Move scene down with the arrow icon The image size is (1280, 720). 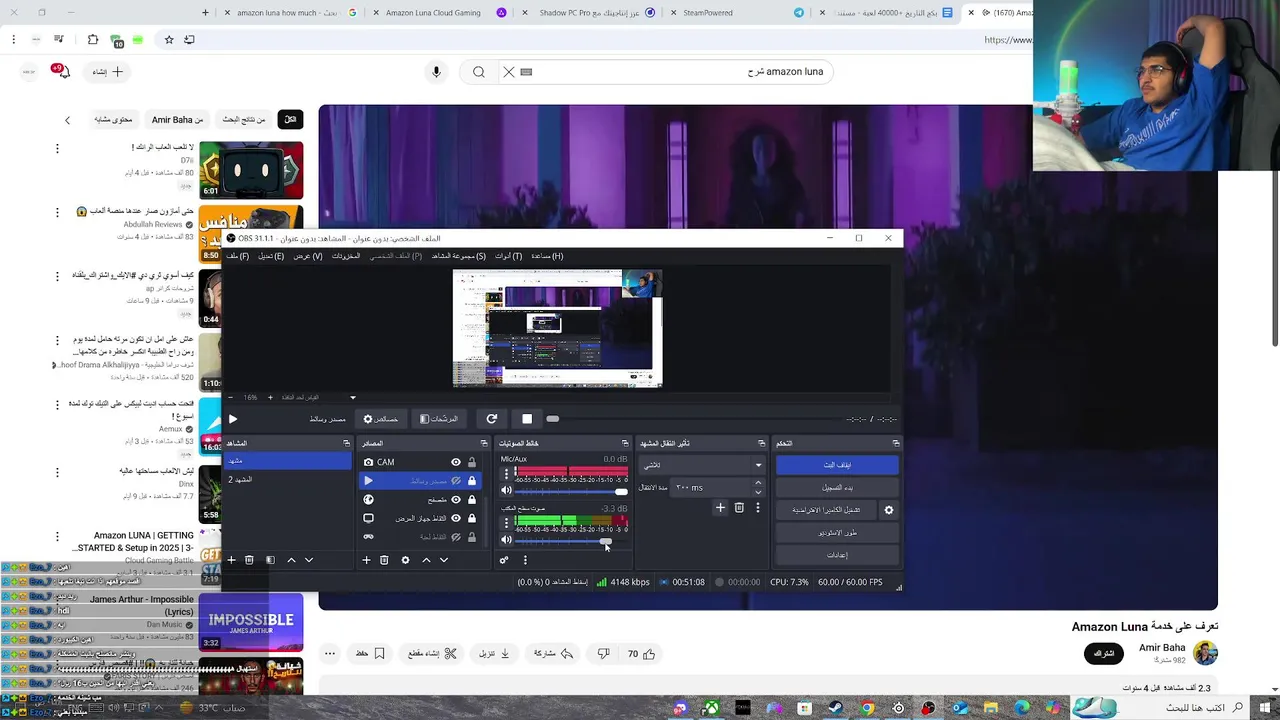click(309, 560)
